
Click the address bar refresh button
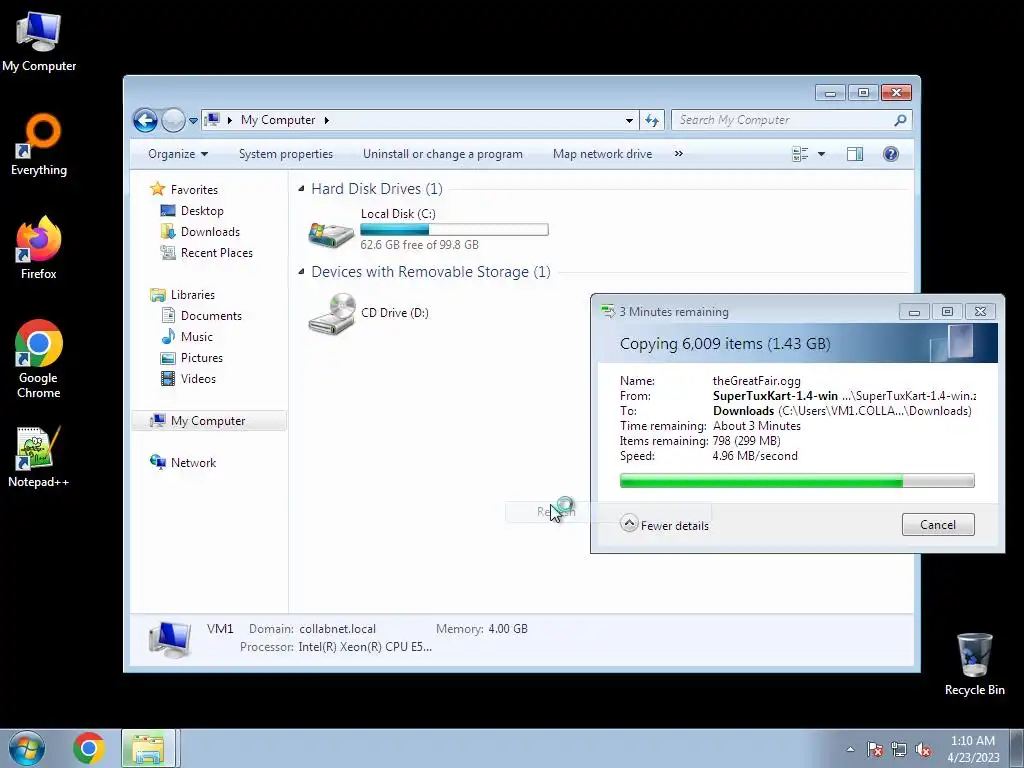(652, 120)
